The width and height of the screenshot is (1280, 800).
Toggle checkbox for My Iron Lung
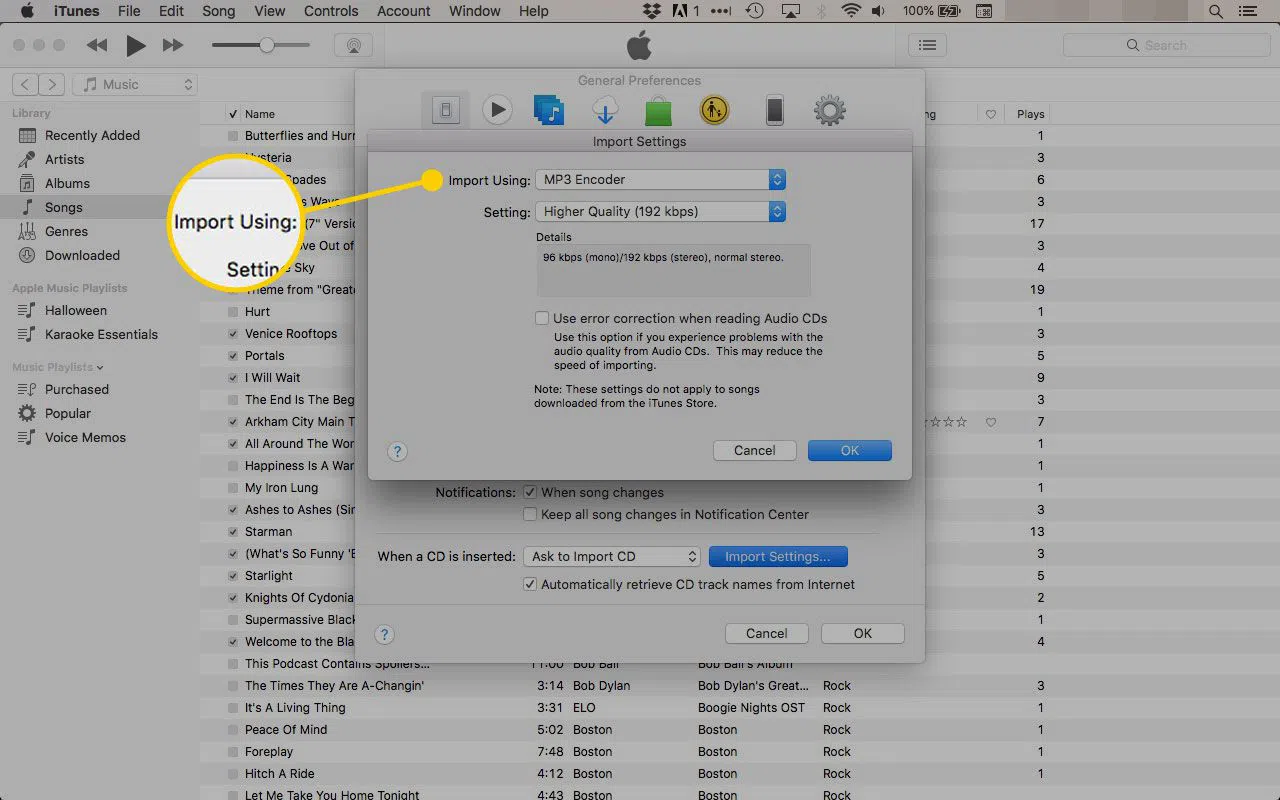point(233,488)
